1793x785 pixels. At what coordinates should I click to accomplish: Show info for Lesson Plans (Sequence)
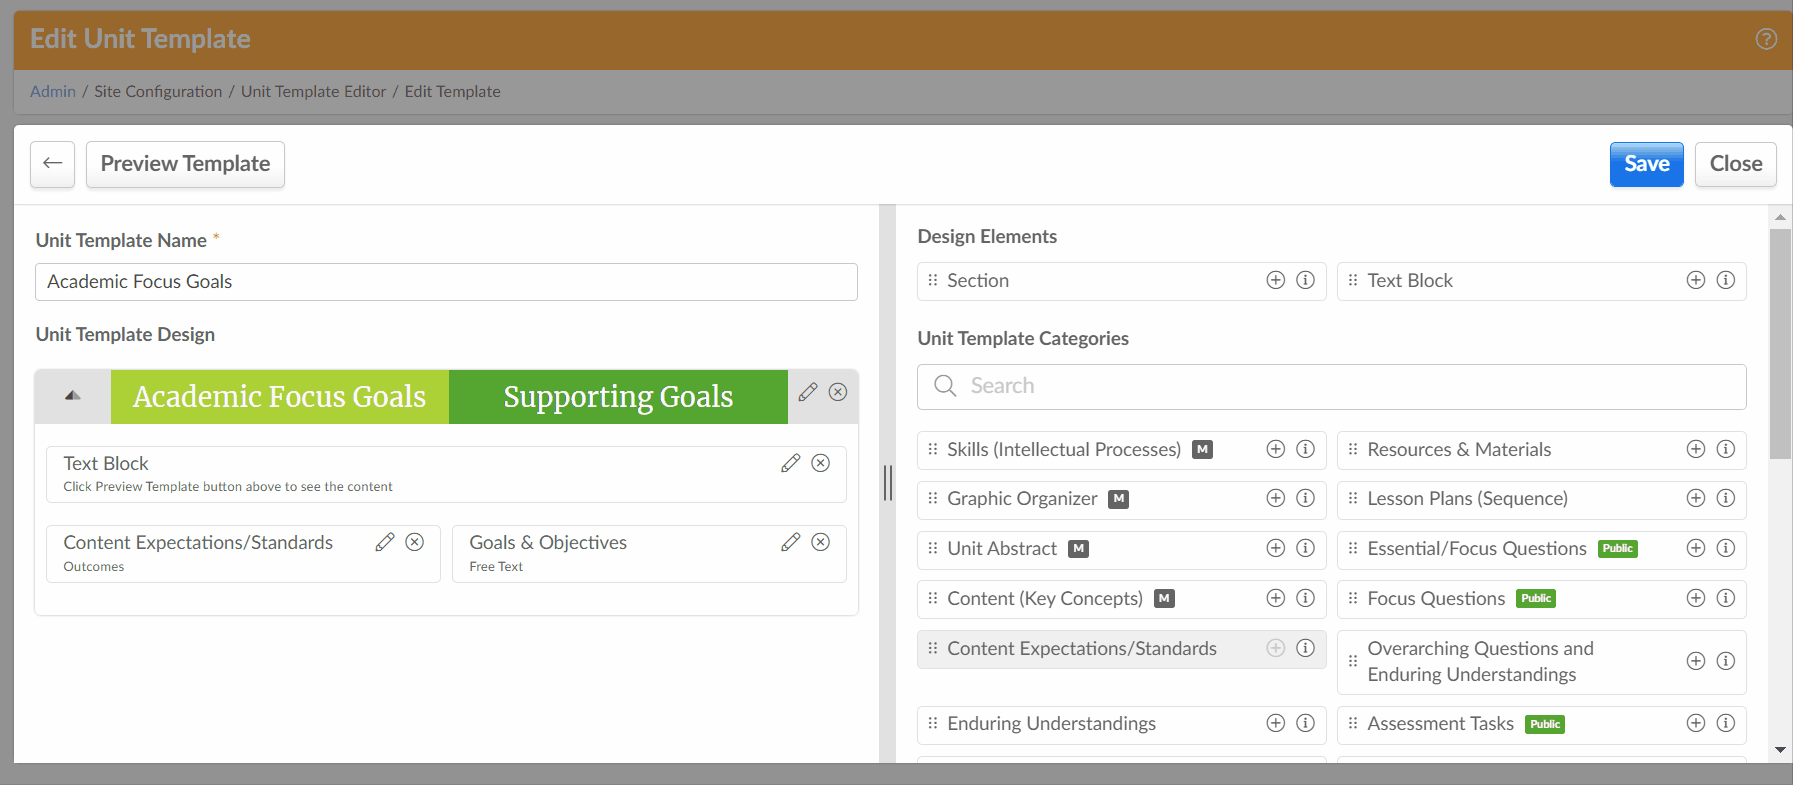(1725, 498)
